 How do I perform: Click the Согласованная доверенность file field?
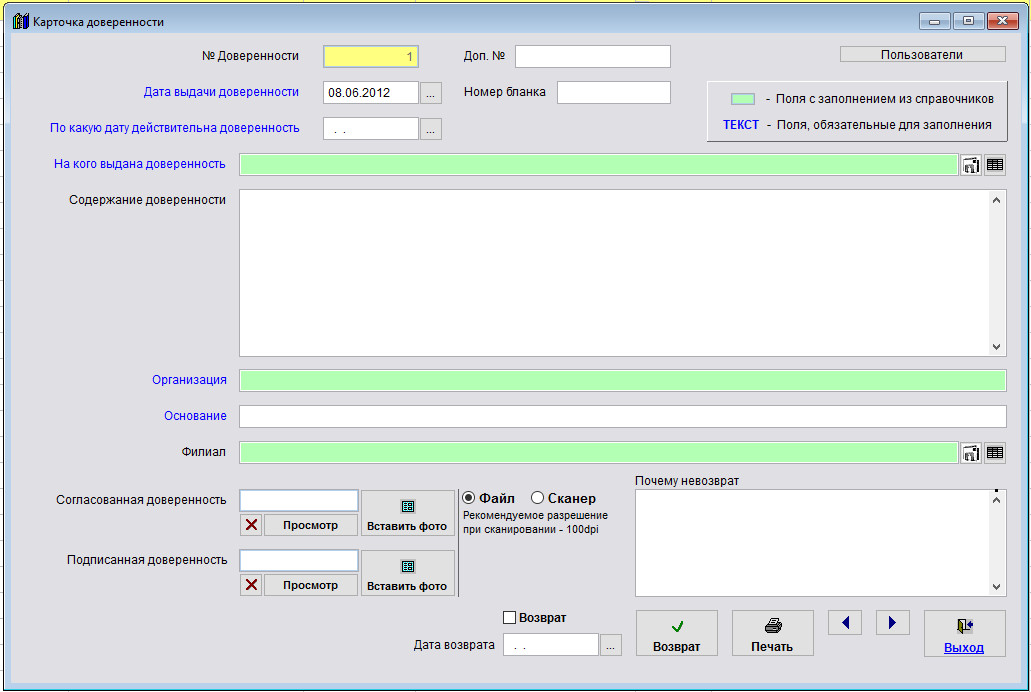[x=299, y=501]
